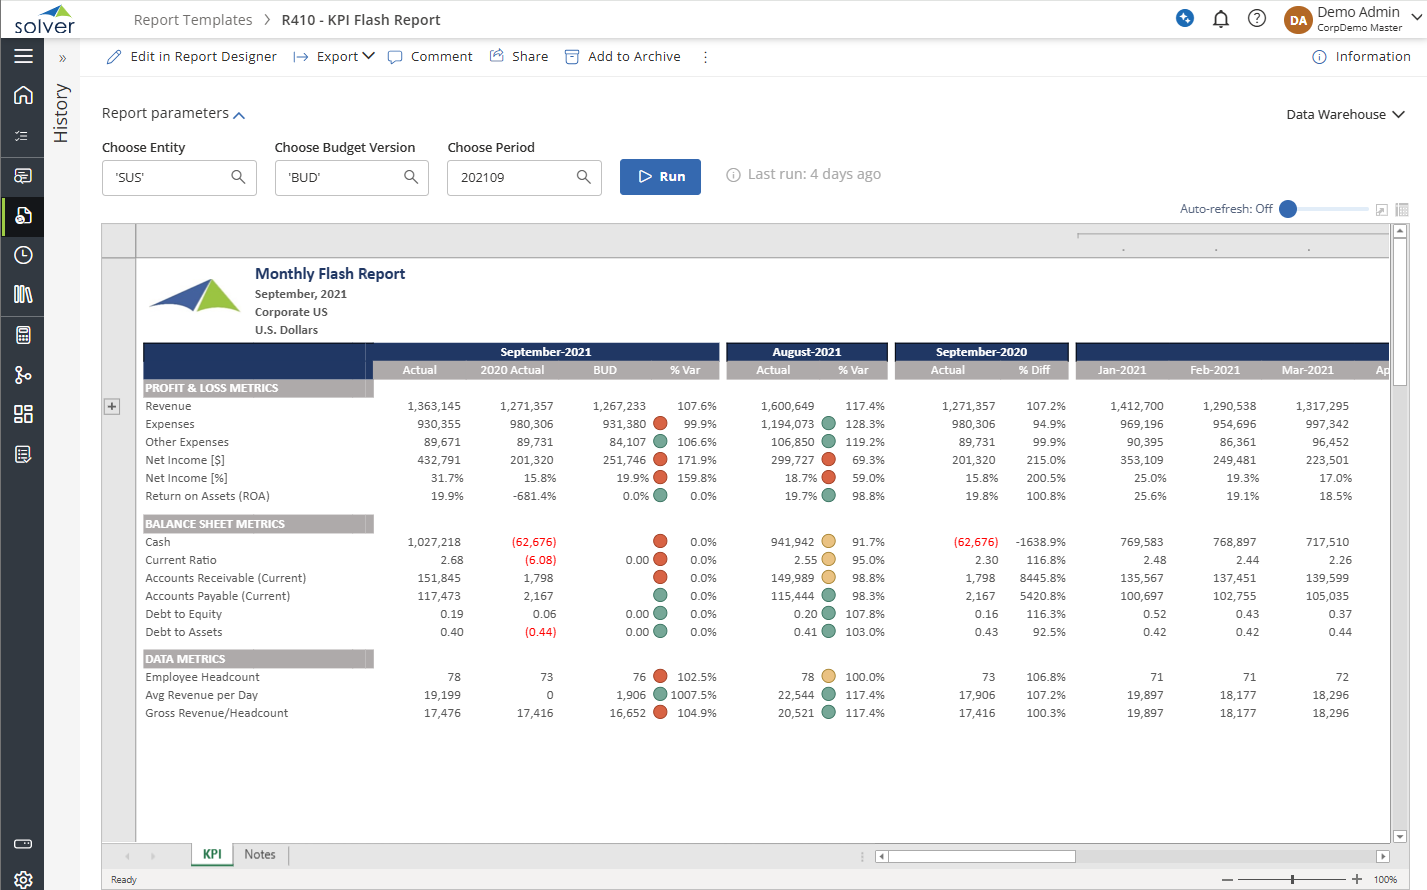Switch to the Notes sheet tab
The image size is (1427, 890).
click(260, 854)
